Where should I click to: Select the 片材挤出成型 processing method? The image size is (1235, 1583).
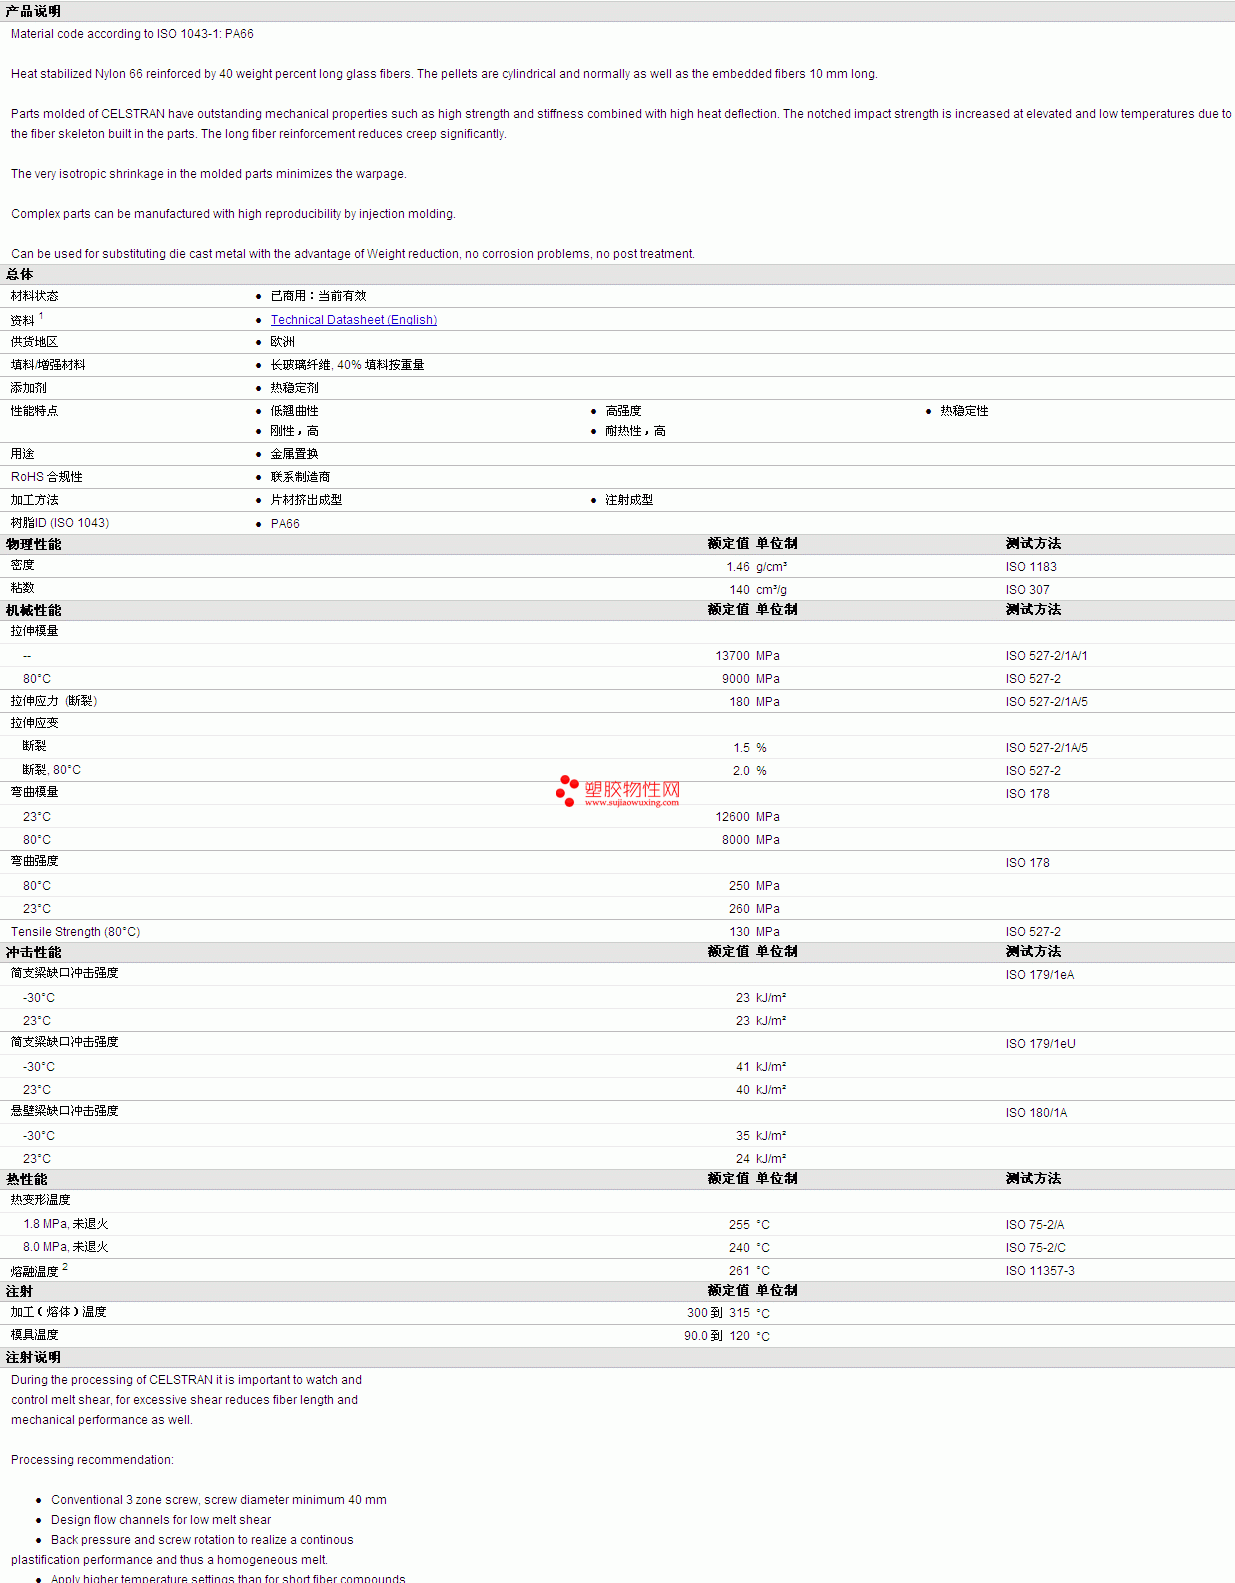click(x=307, y=500)
